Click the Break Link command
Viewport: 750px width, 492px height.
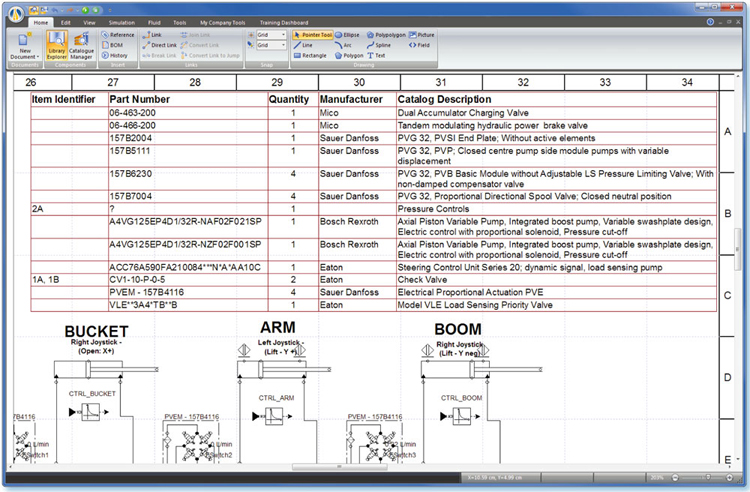click(160, 55)
